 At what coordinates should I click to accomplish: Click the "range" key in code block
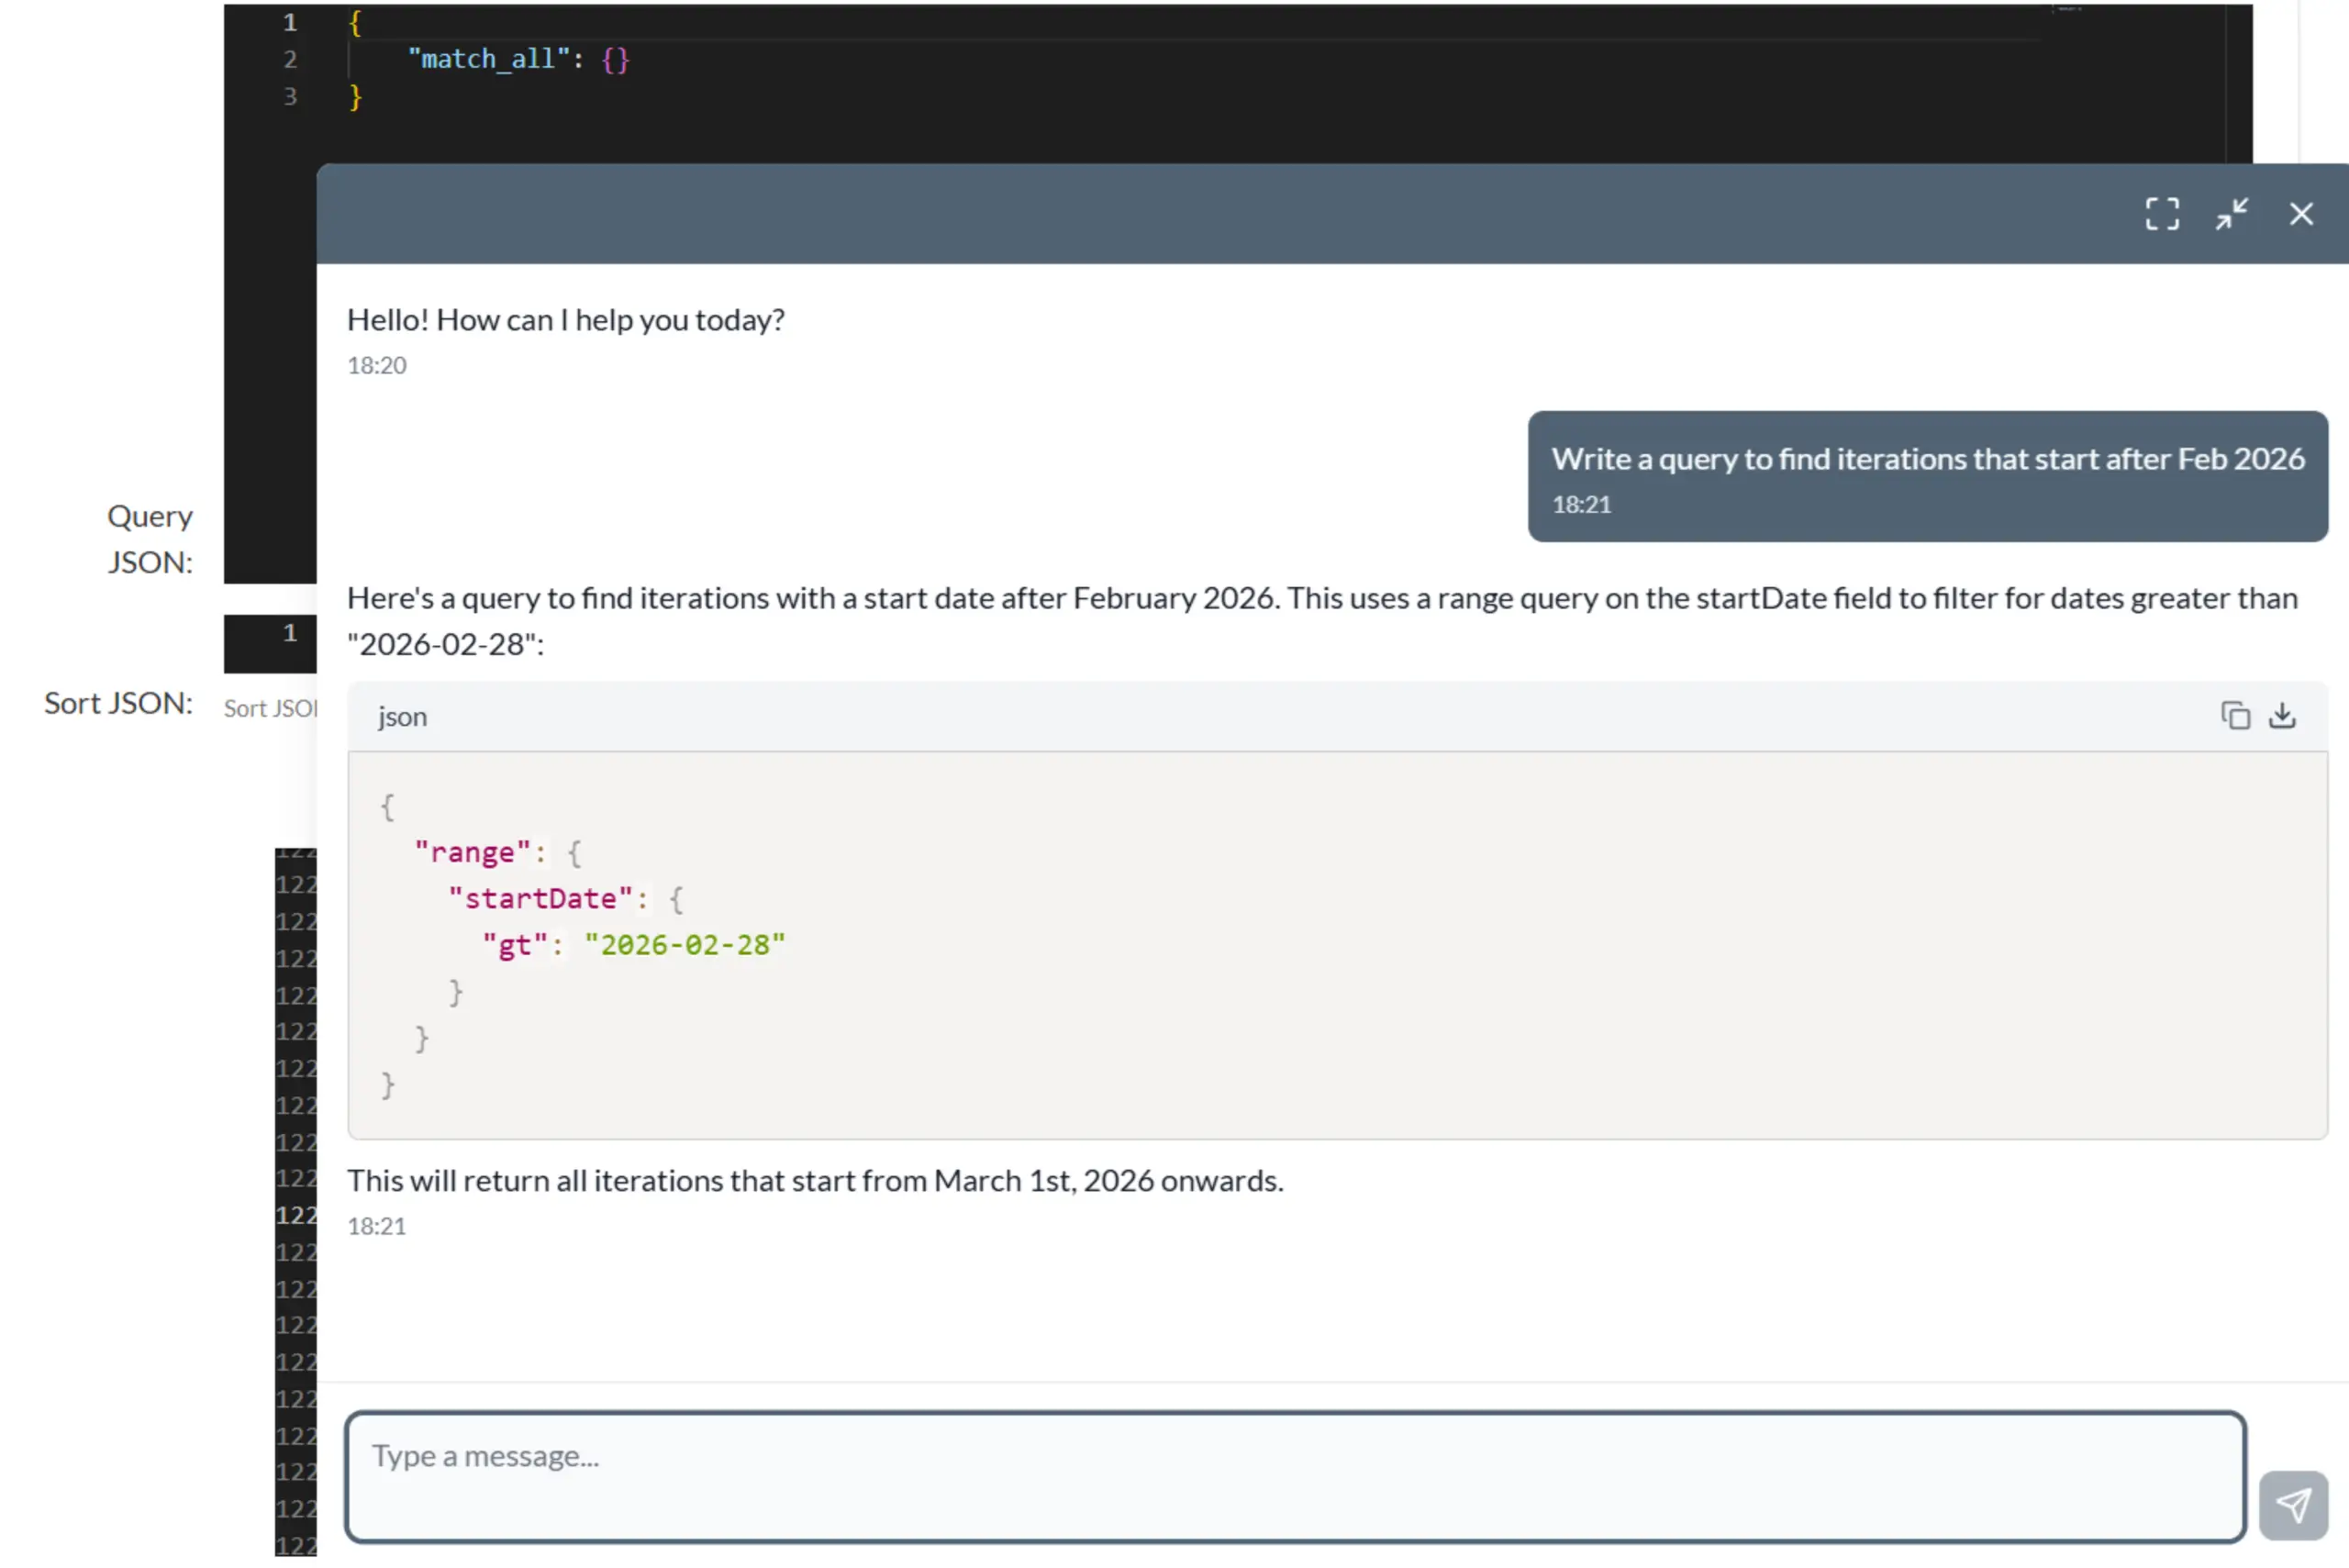472,852
